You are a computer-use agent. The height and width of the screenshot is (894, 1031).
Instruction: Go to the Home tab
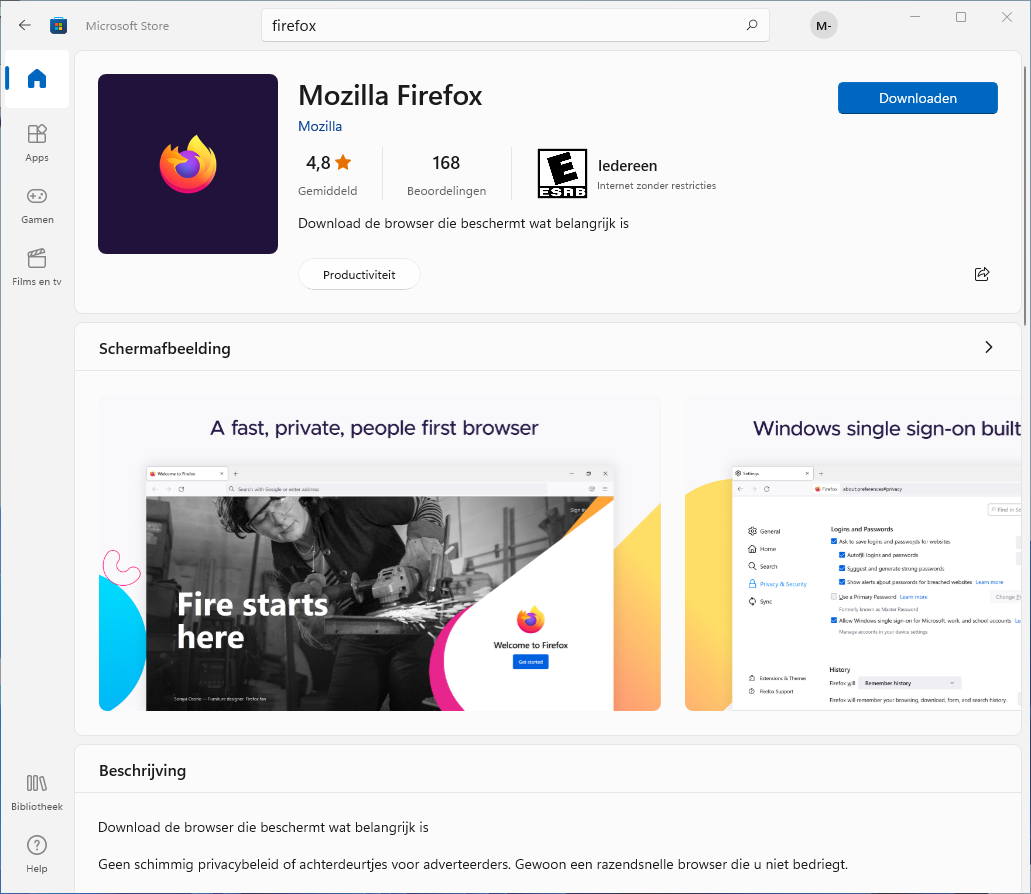point(37,79)
